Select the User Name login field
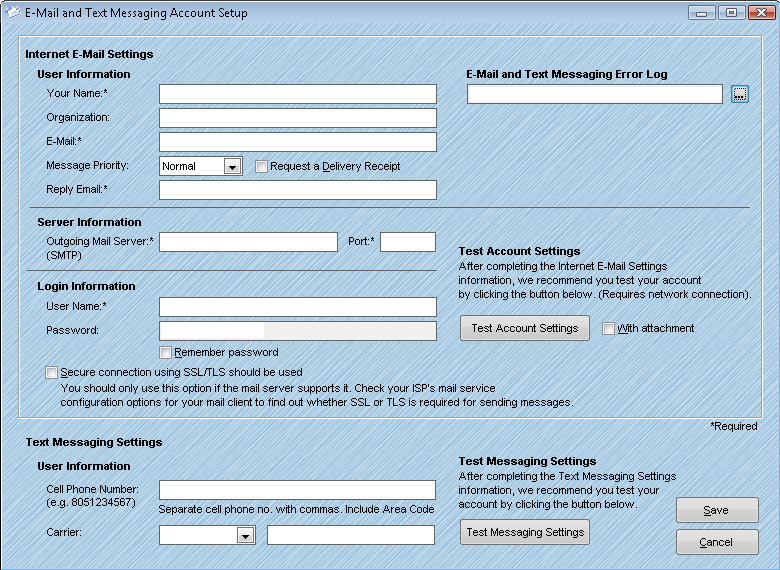Viewport: 780px width, 570px height. pyautogui.click(x=298, y=307)
